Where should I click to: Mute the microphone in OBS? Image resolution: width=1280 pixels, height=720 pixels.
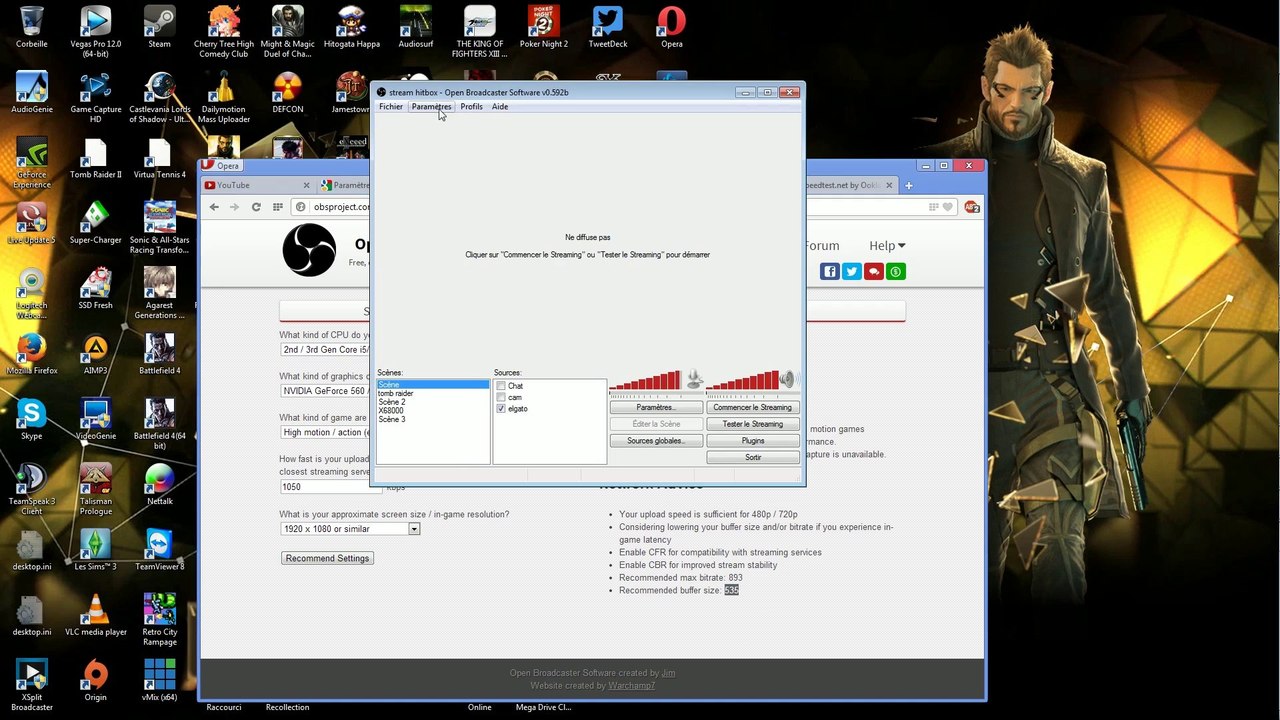[694, 380]
